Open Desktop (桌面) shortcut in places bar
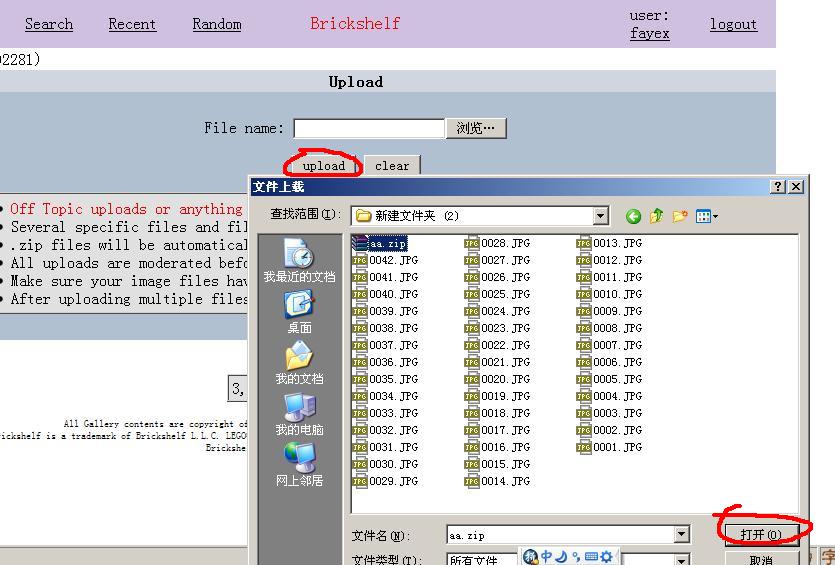The height and width of the screenshot is (565, 835). (x=299, y=312)
